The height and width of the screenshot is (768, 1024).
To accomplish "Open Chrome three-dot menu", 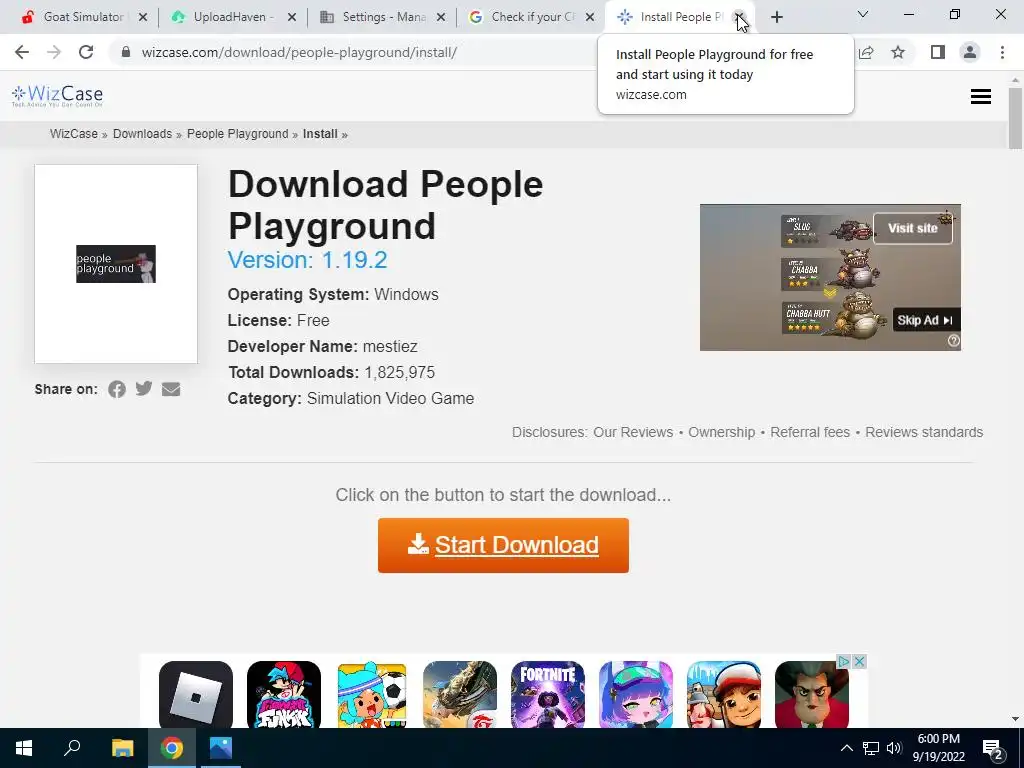I will pyautogui.click(x=1002, y=52).
